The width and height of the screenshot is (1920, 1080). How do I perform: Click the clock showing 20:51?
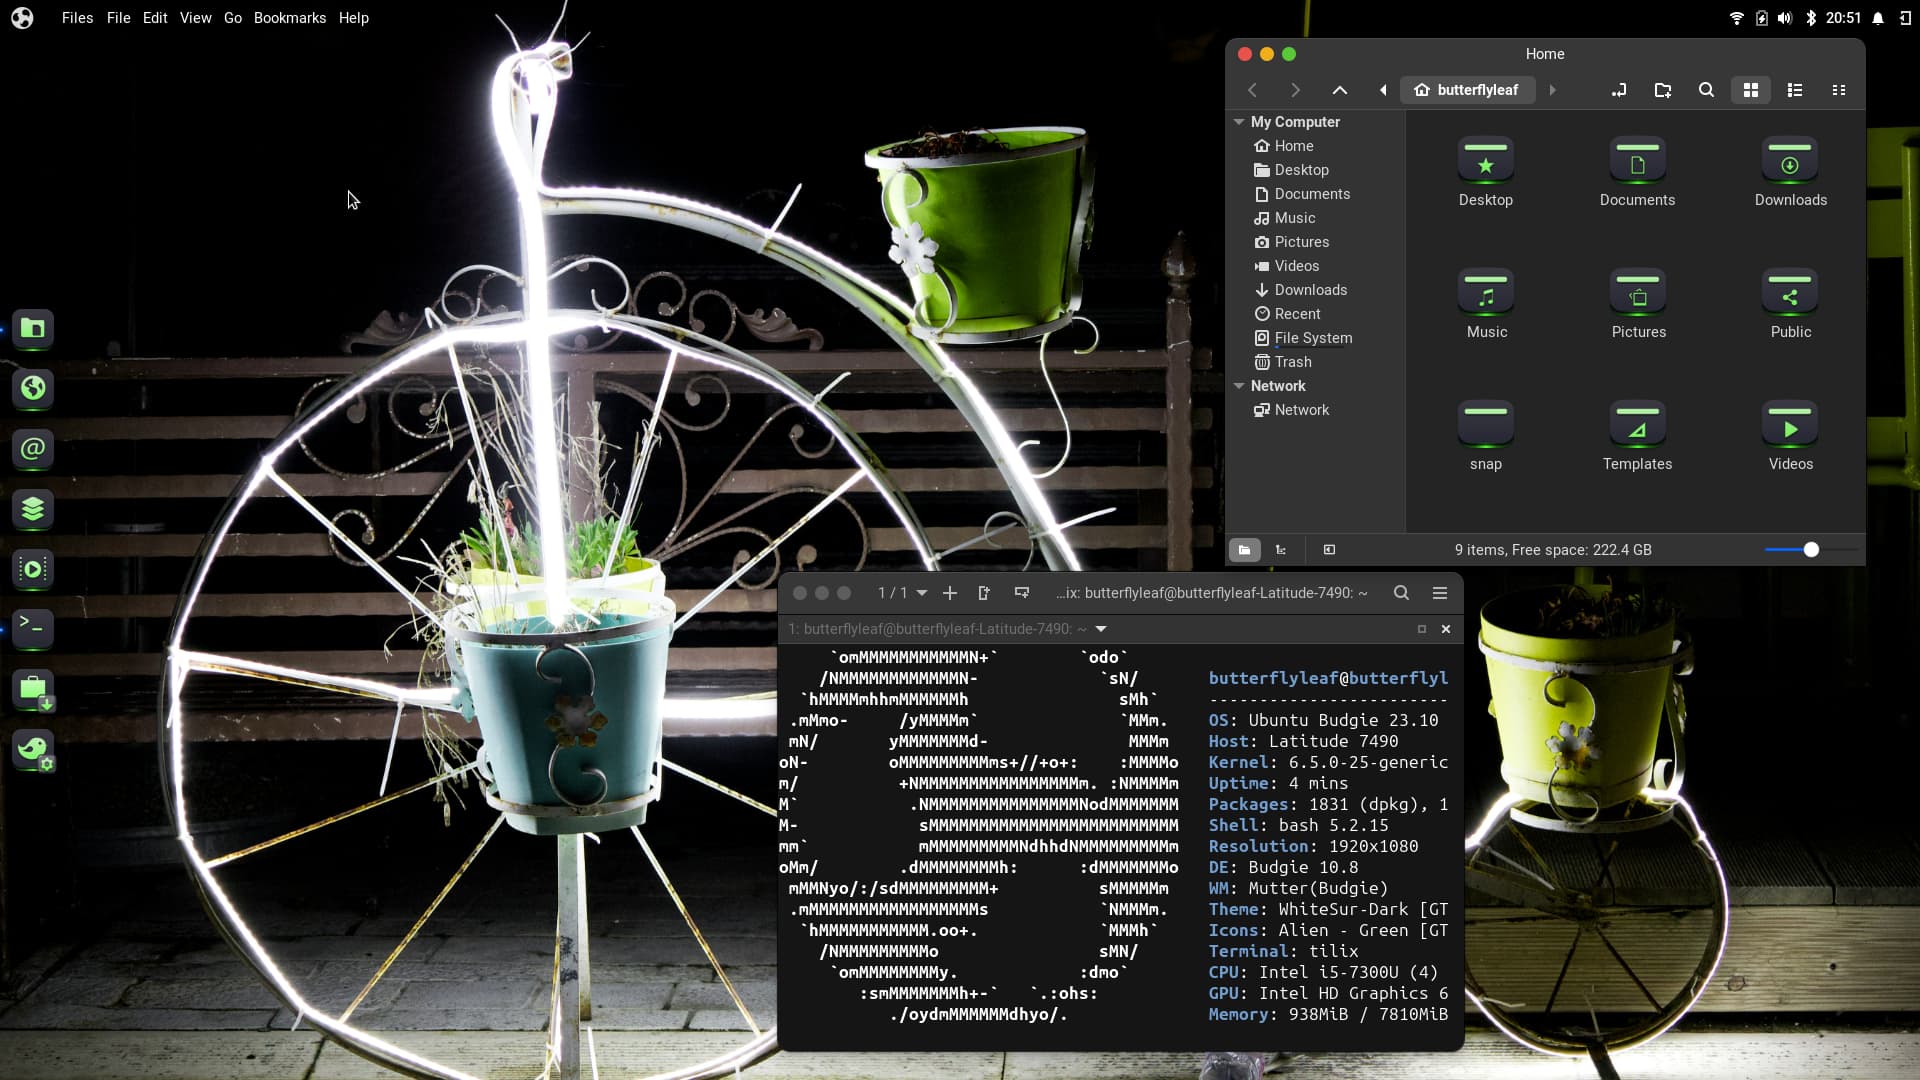click(1843, 18)
